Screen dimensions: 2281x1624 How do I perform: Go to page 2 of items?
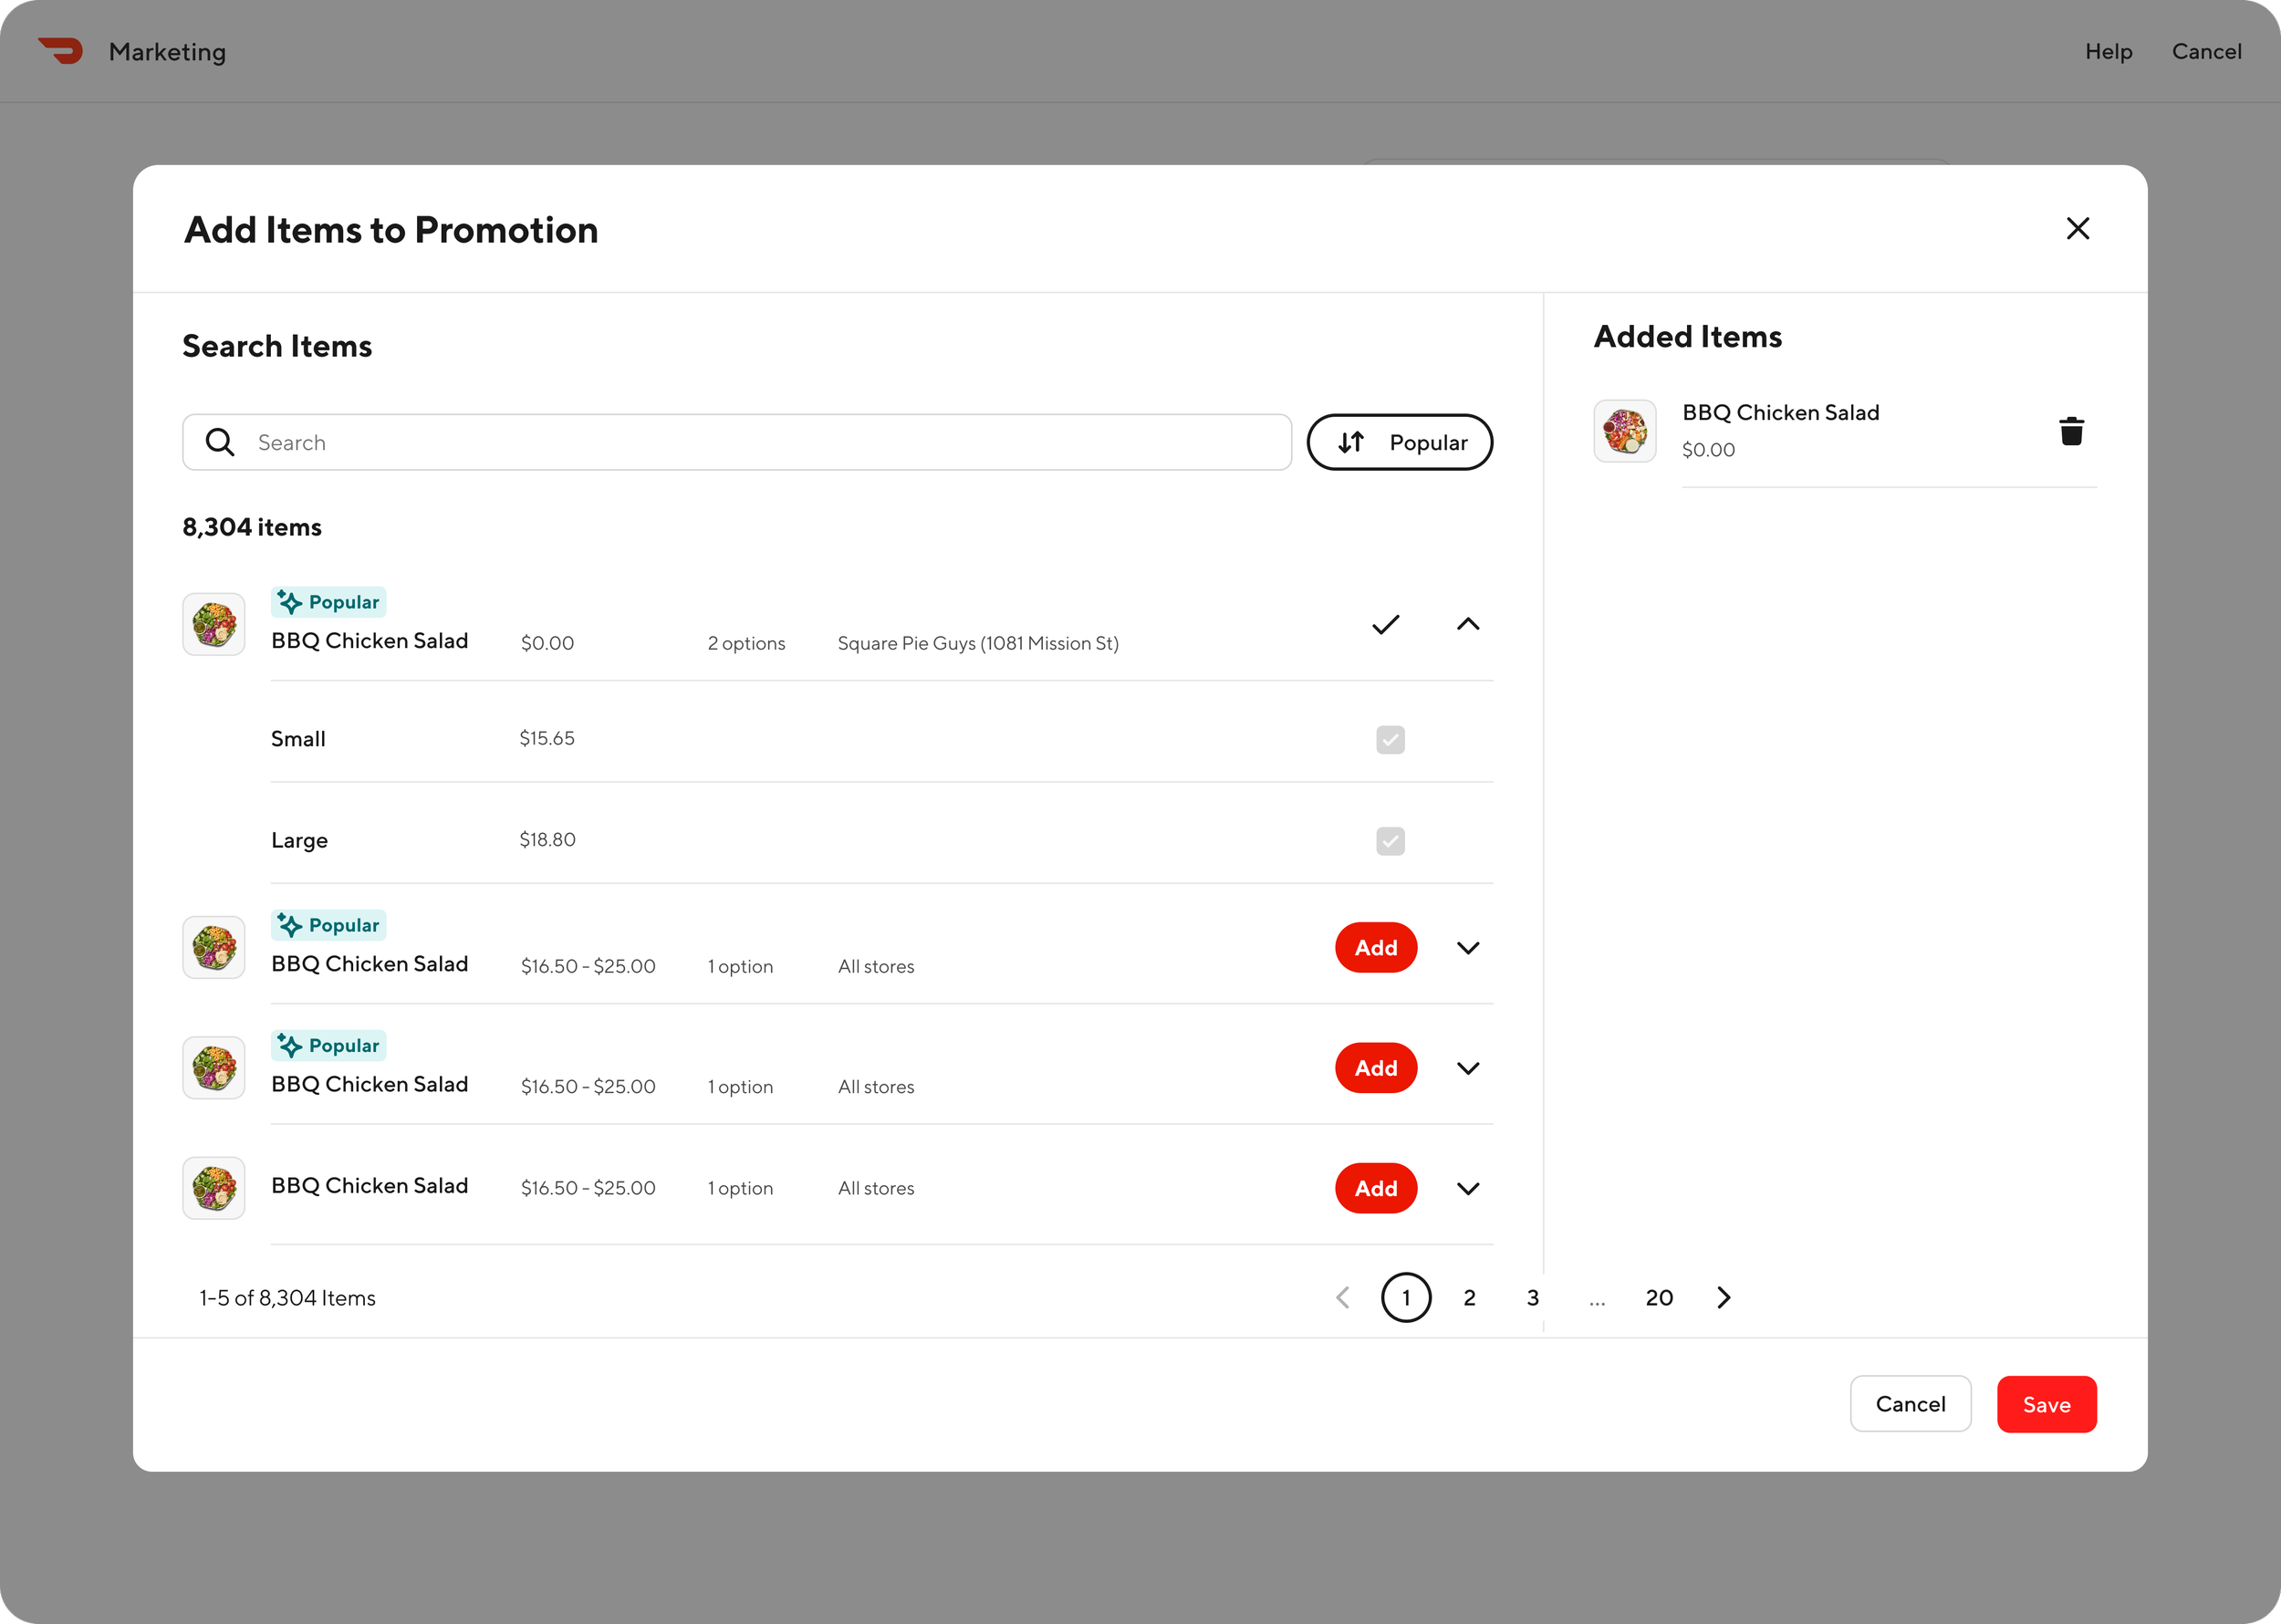point(1469,1297)
